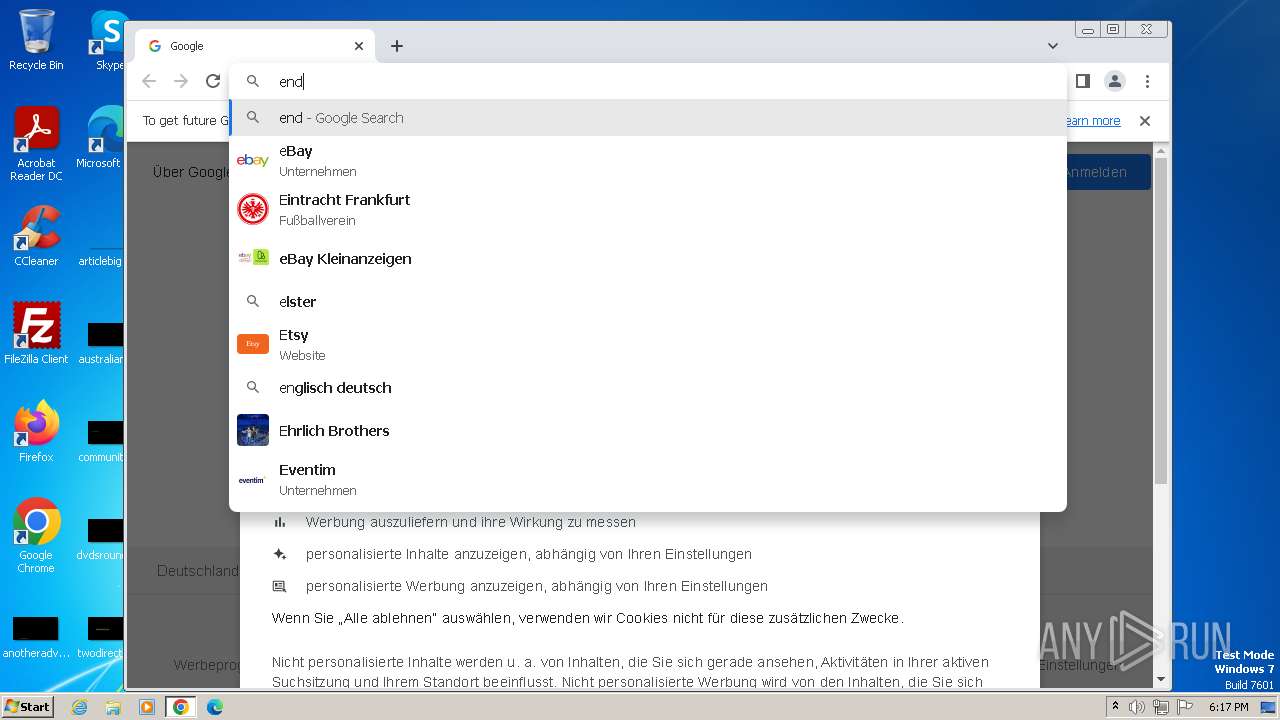
Task: Open Windows Media Player taskbar icon
Action: (147, 707)
